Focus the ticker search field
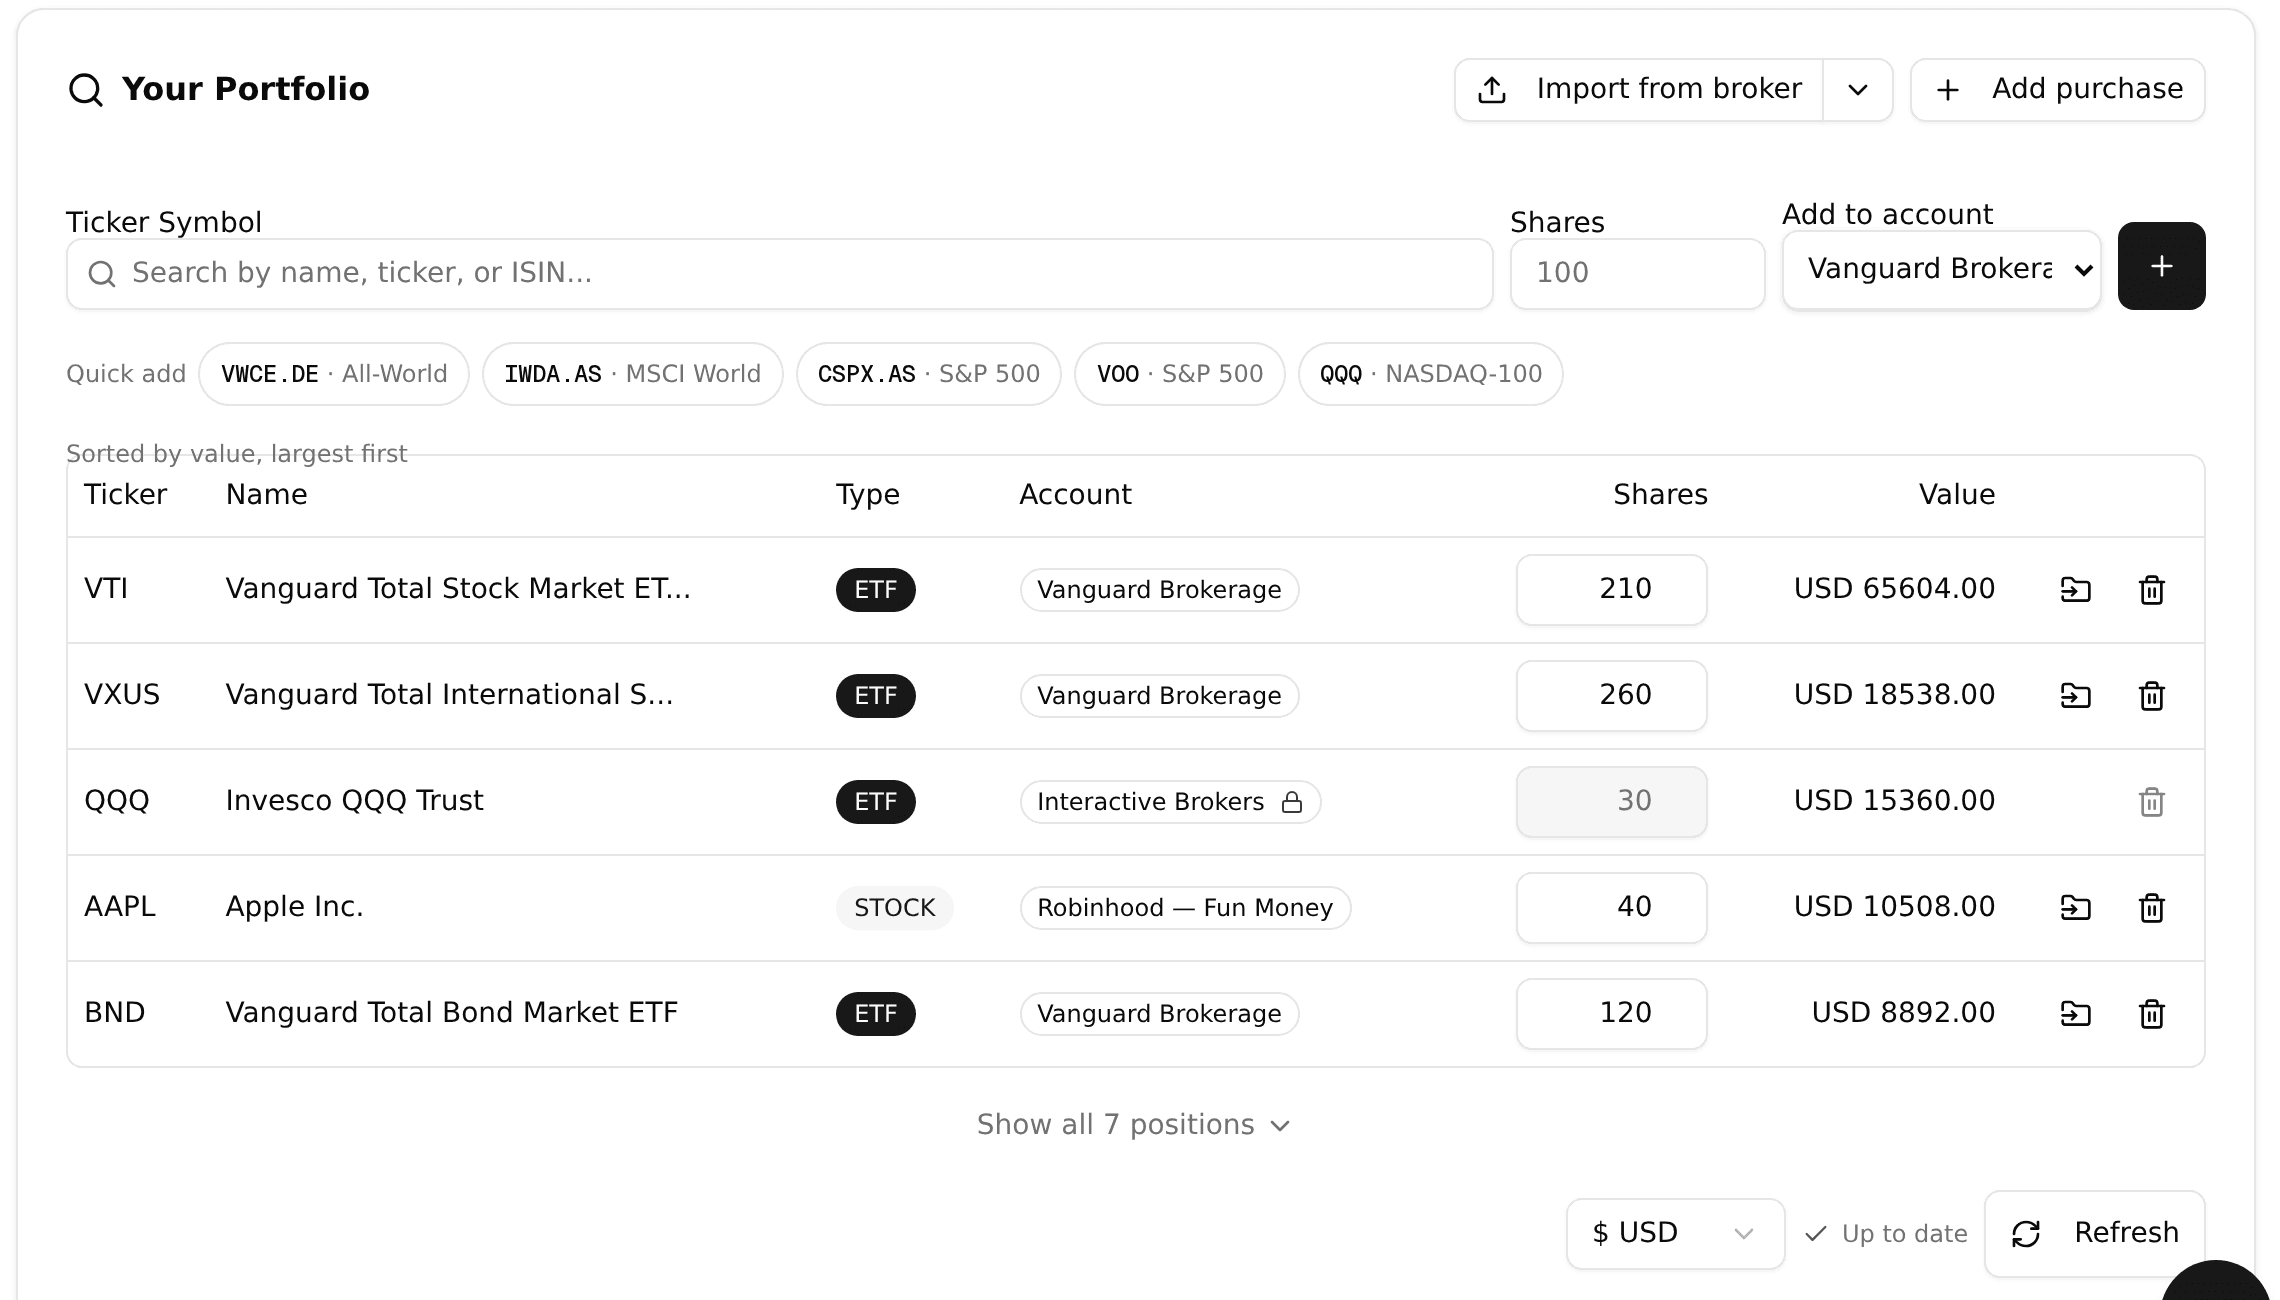Viewport: 2280px width, 1300px height. point(780,273)
